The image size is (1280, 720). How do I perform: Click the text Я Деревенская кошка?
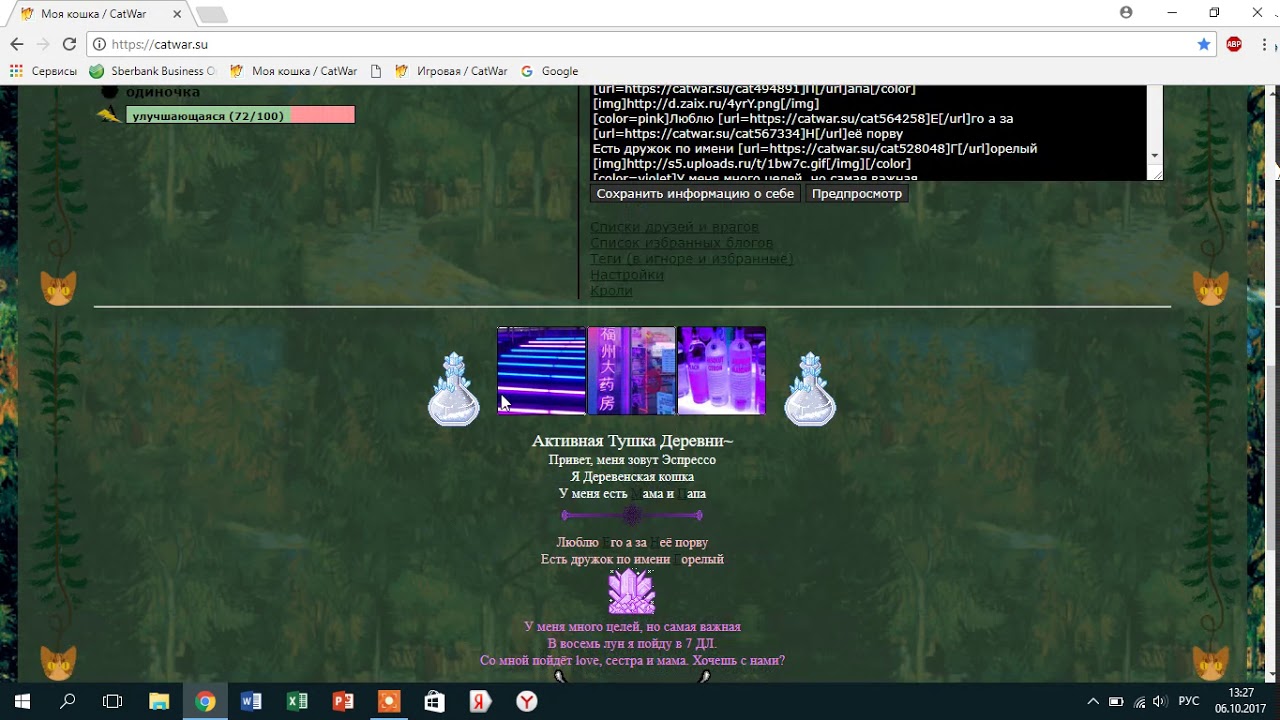coord(632,477)
